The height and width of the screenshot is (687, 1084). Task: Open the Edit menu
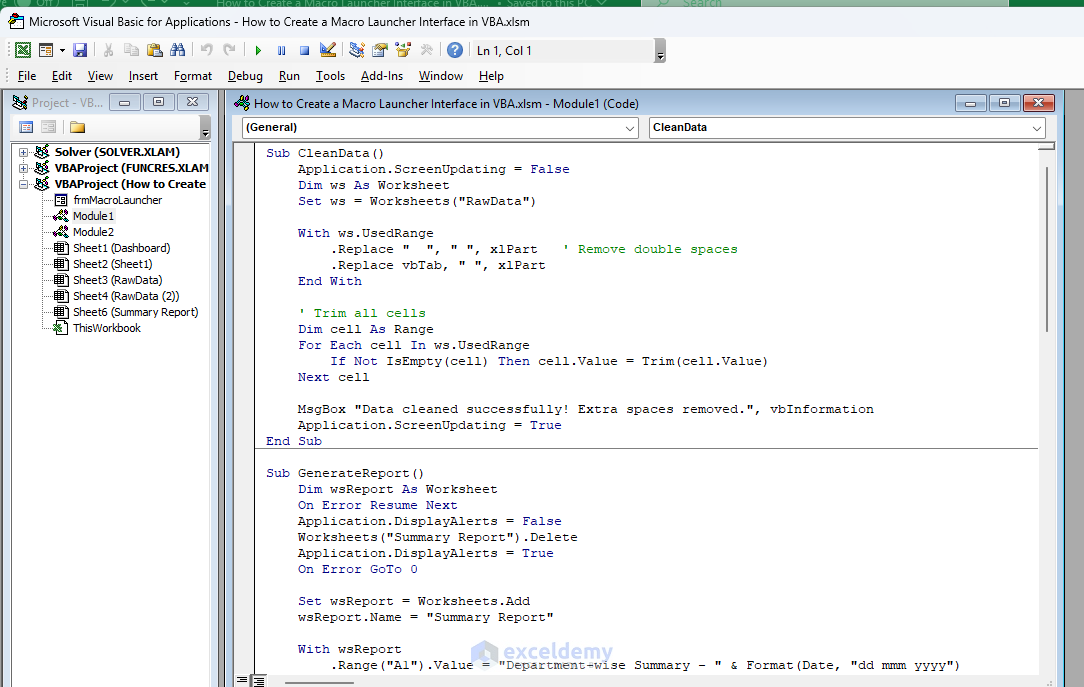pos(62,76)
